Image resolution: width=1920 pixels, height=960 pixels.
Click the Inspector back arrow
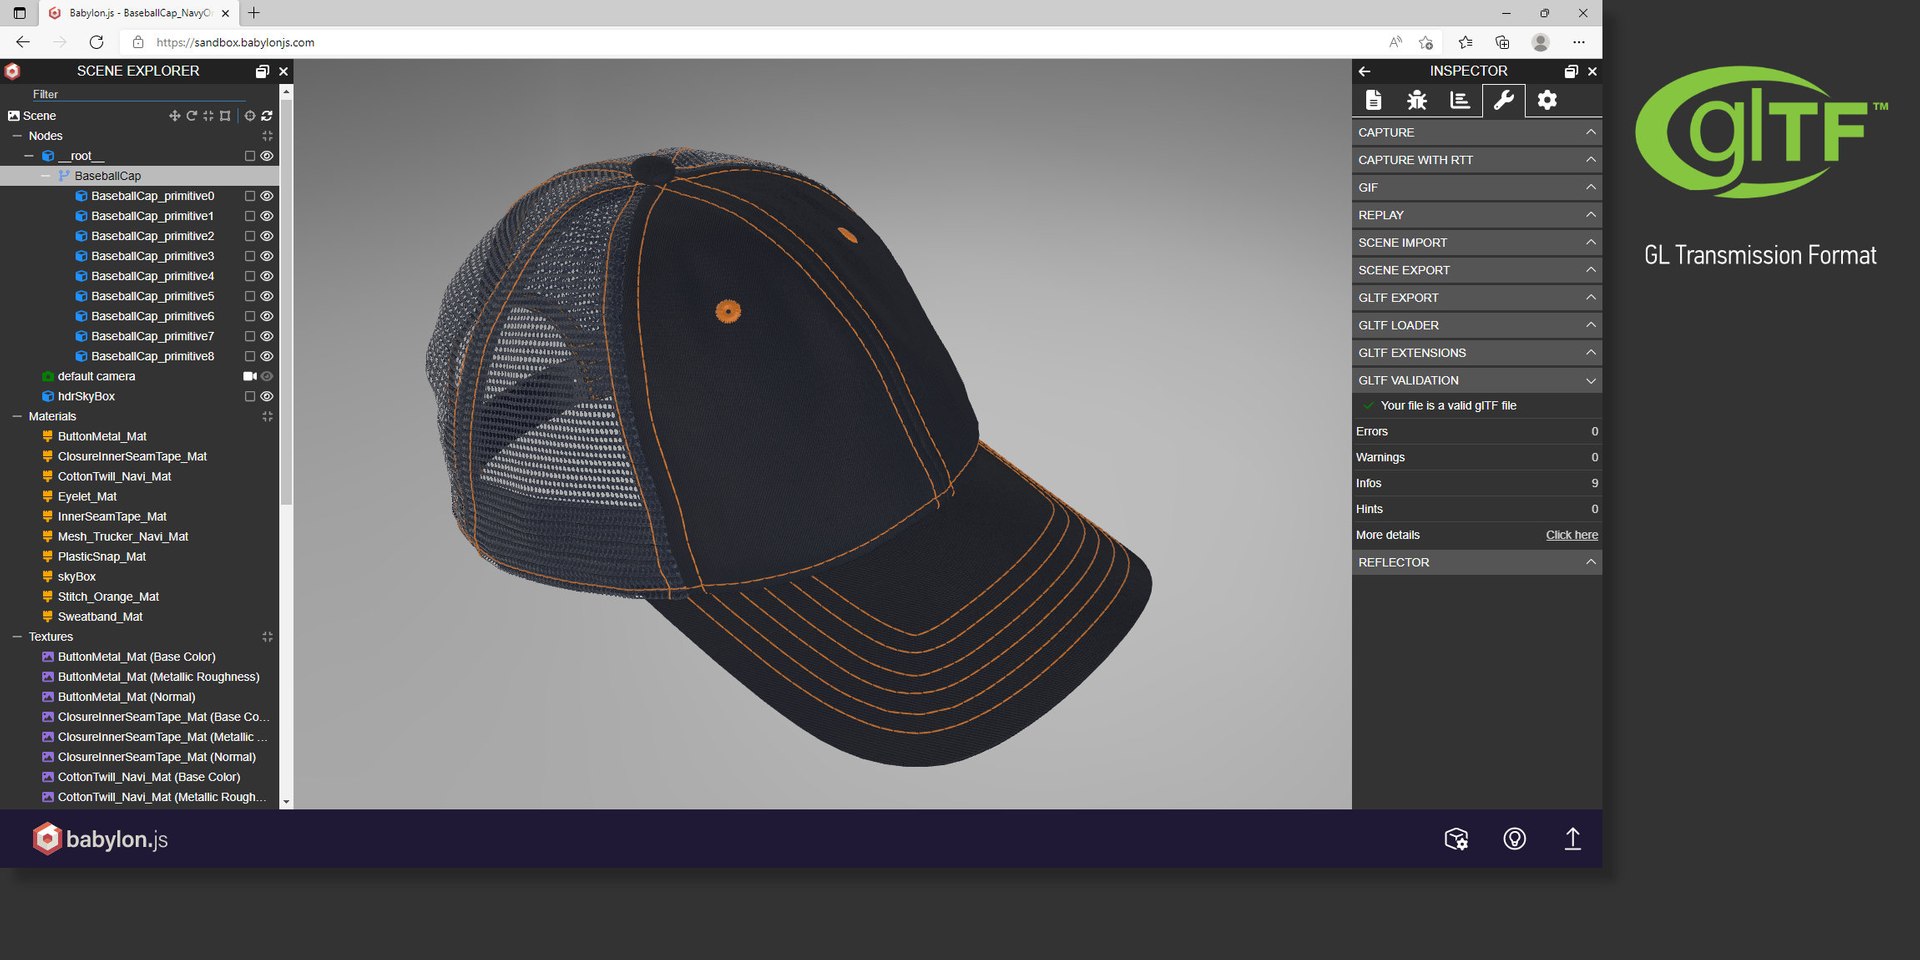1365,71
